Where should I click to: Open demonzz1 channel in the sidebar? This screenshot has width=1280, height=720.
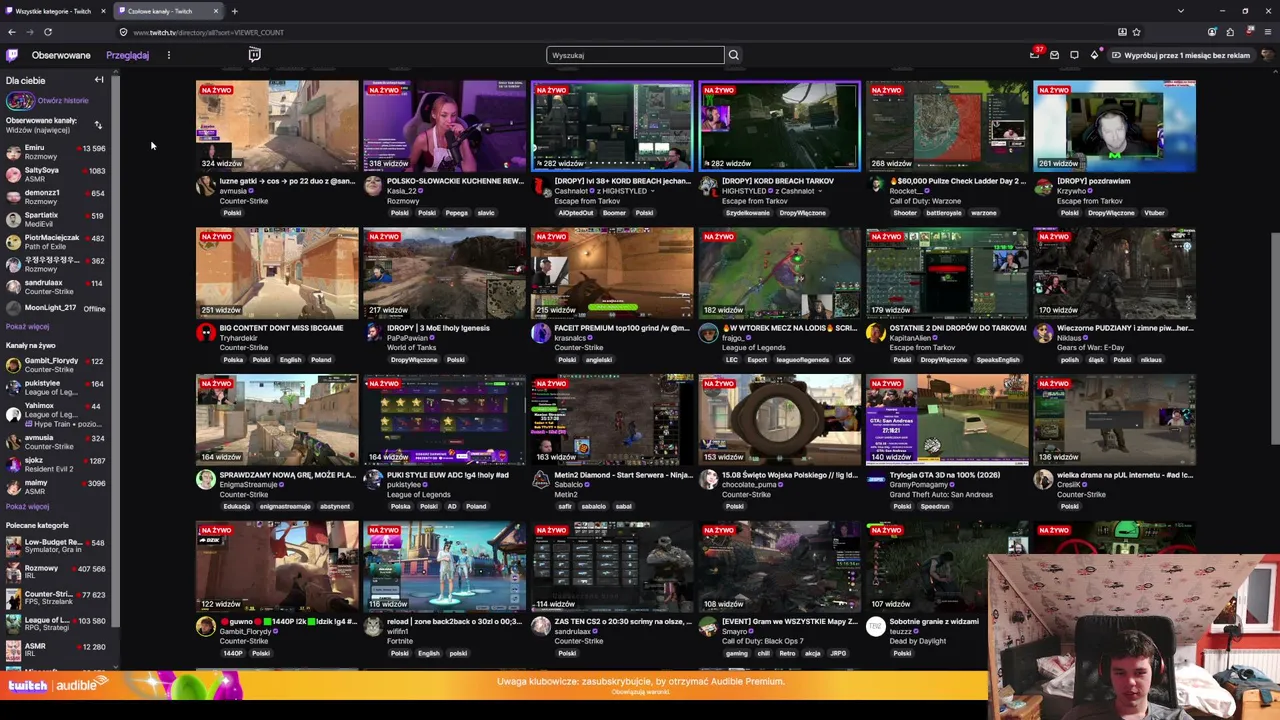coord(56,197)
